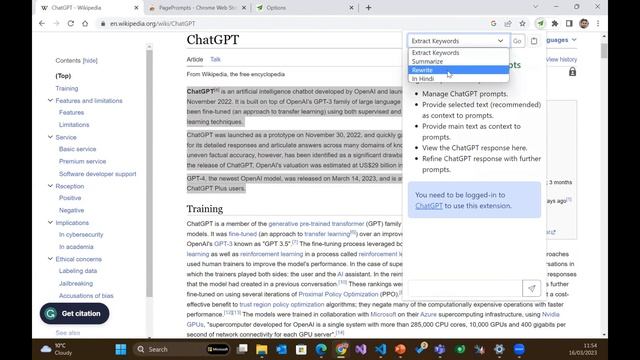Open the Chrome three-dot menu
The width and height of the screenshot is (640, 360).
(x=598, y=24)
